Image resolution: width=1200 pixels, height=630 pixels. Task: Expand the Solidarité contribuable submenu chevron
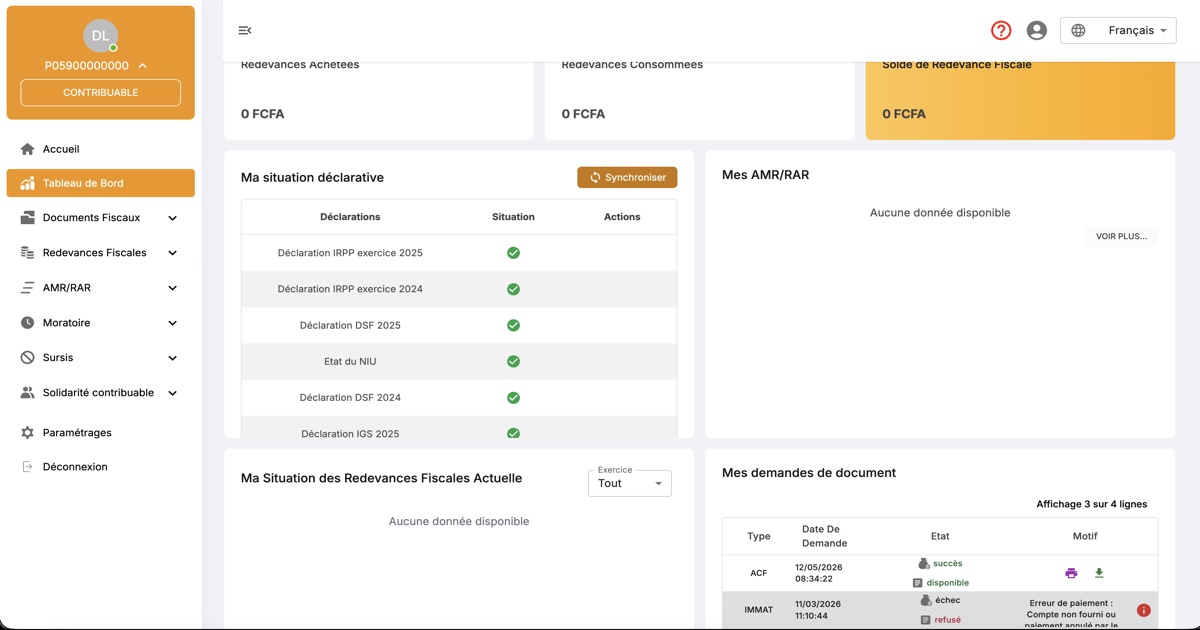pos(172,393)
